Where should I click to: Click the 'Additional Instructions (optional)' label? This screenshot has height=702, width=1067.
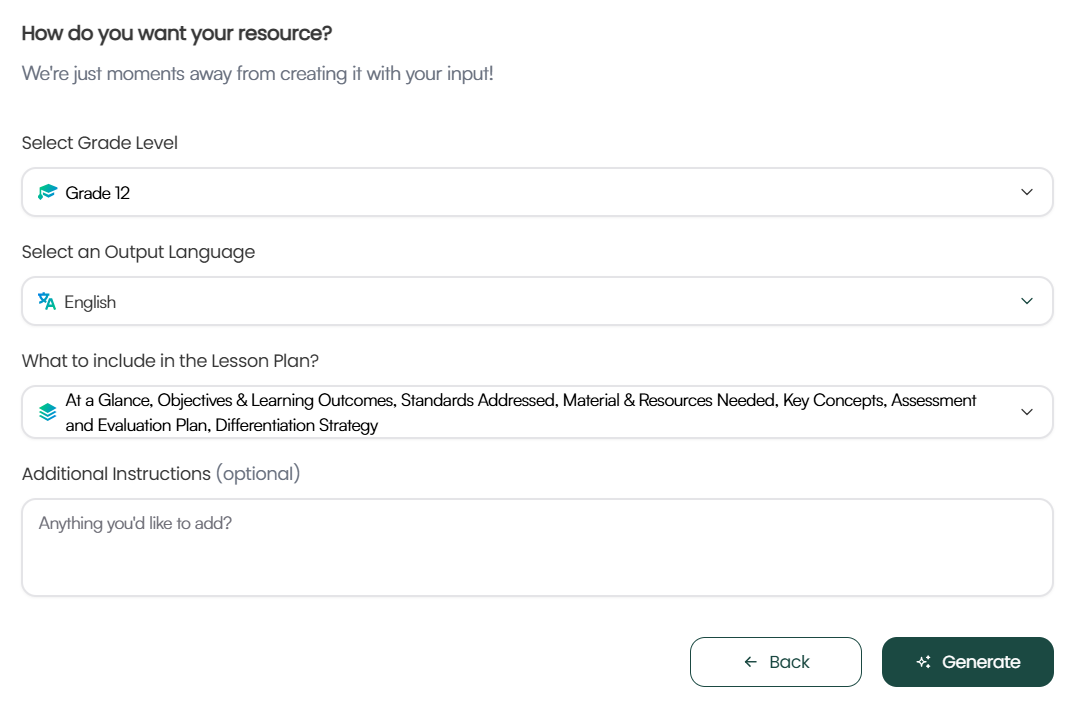click(x=160, y=474)
